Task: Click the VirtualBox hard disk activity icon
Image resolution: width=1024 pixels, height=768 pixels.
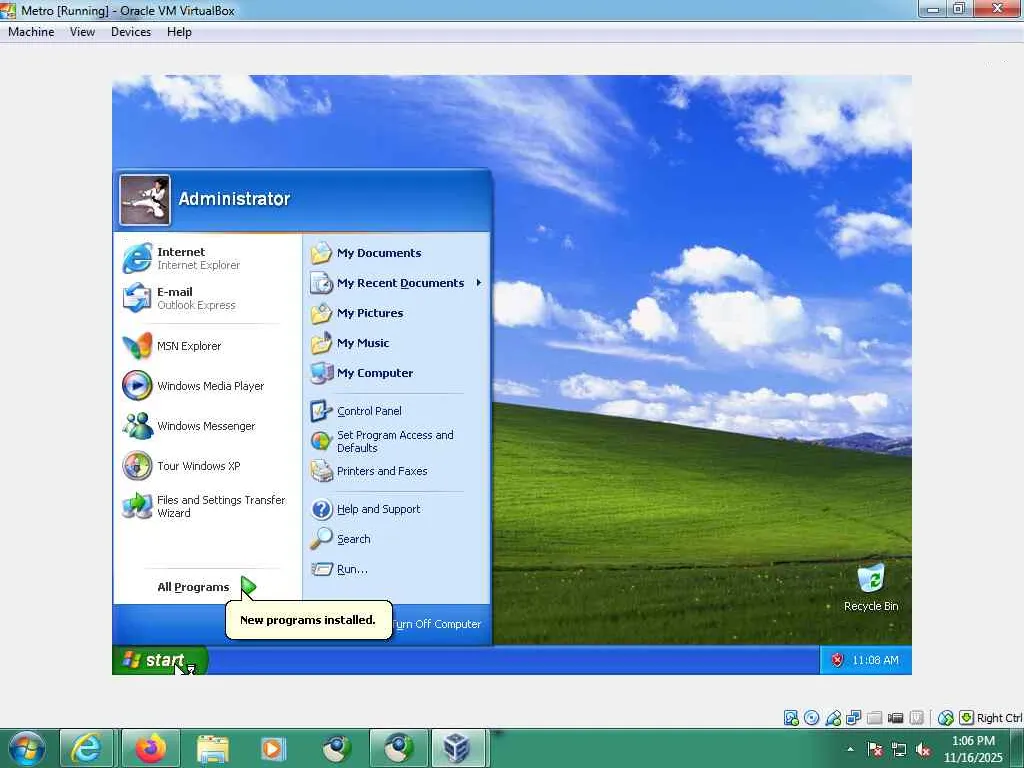Action: tap(791, 718)
